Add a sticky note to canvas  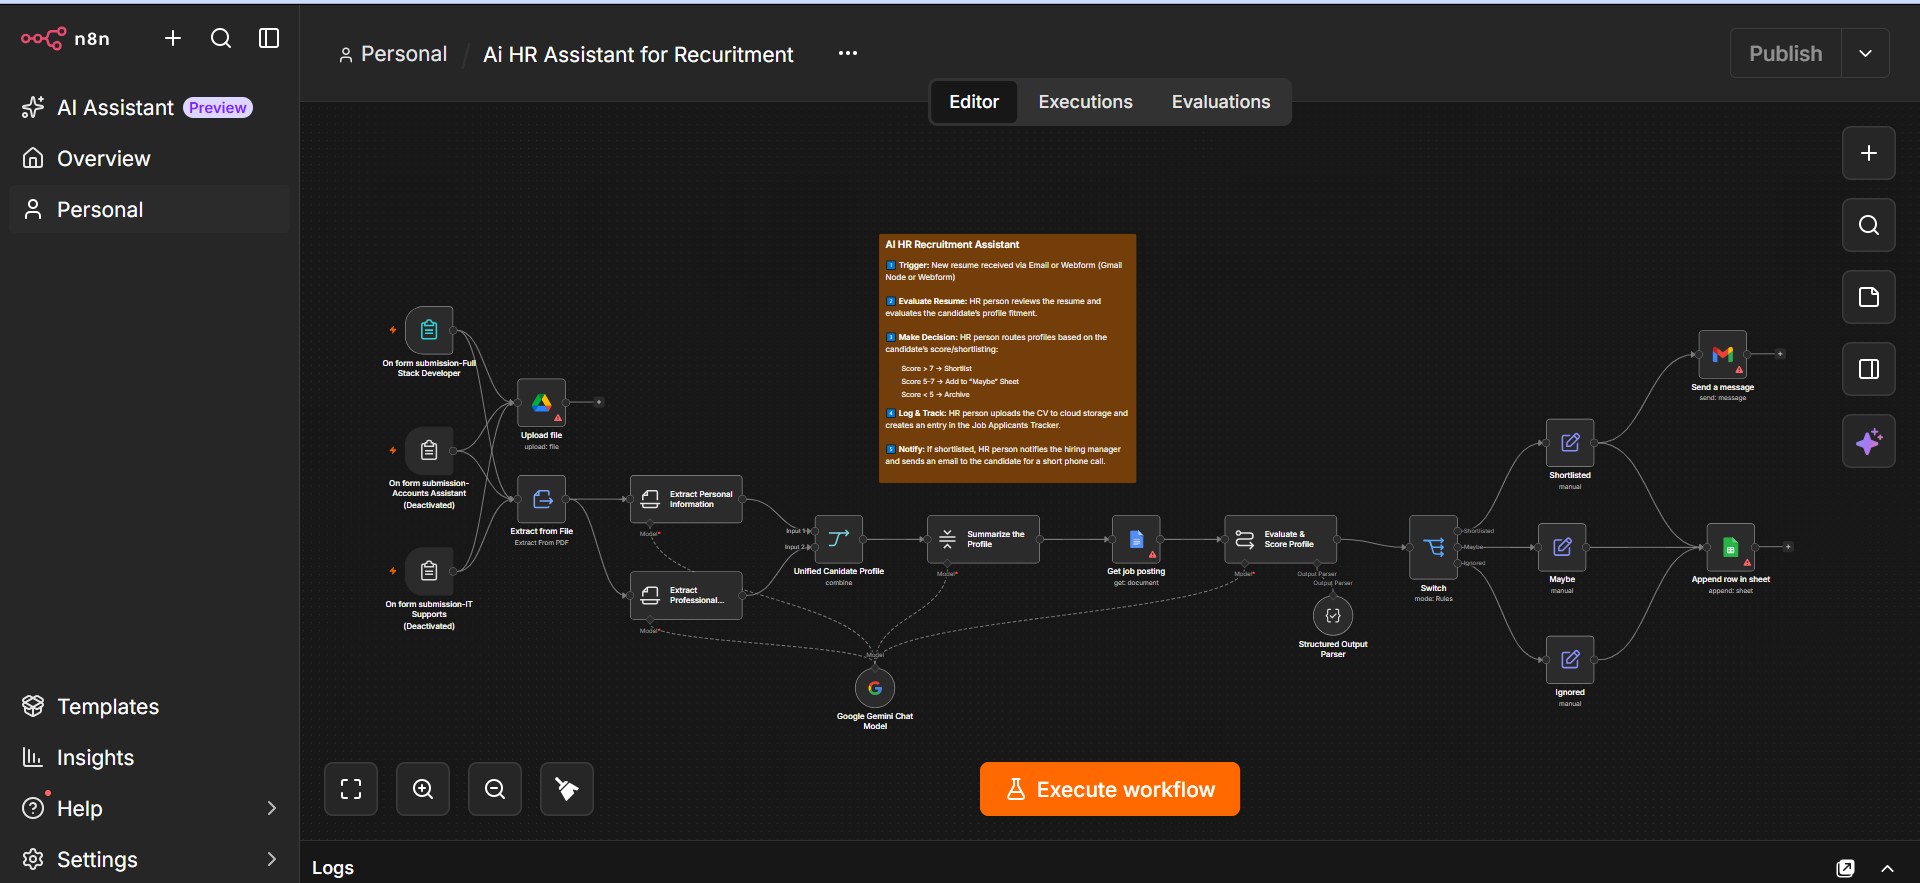(x=1869, y=297)
